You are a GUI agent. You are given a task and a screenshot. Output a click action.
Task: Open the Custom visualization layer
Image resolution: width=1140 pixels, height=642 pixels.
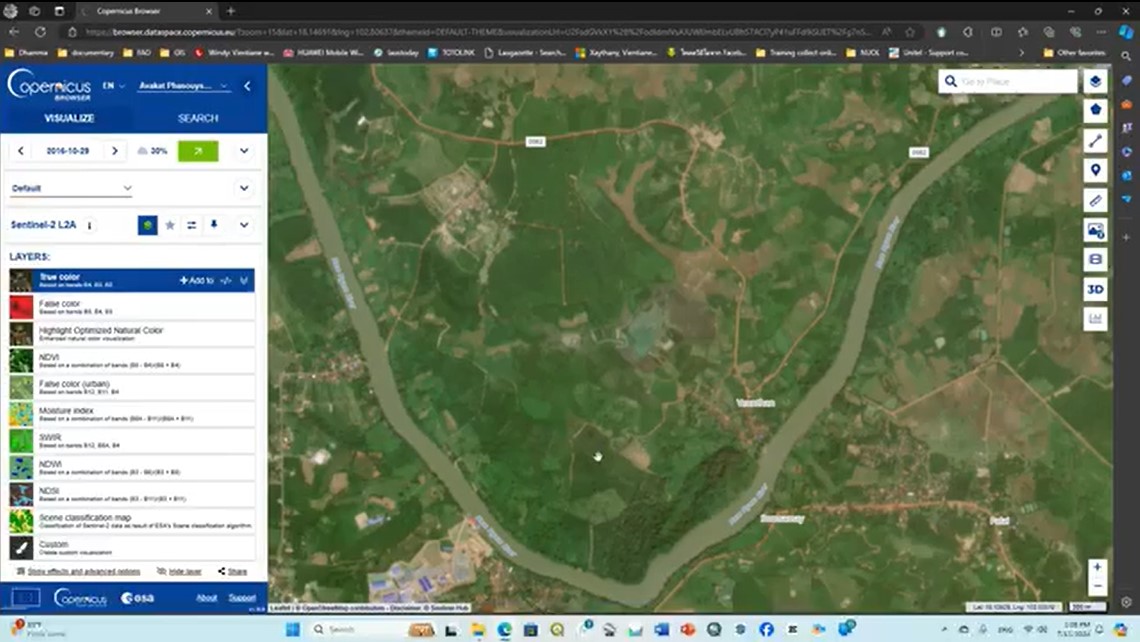[x=132, y=547]
